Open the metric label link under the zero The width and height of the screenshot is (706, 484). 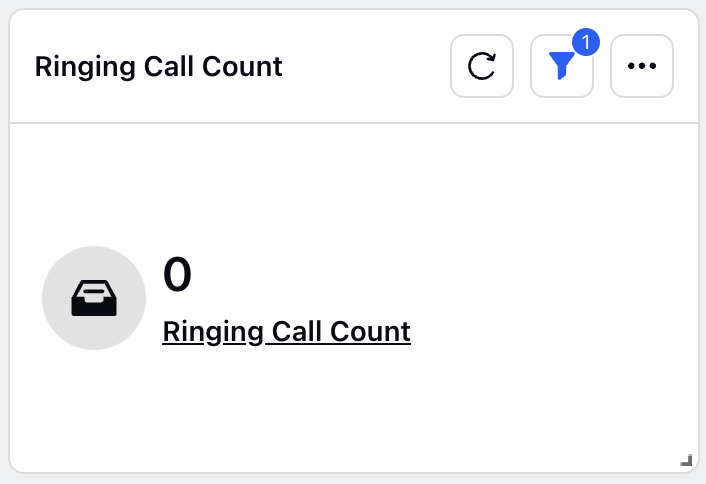[x=286, y=332]
